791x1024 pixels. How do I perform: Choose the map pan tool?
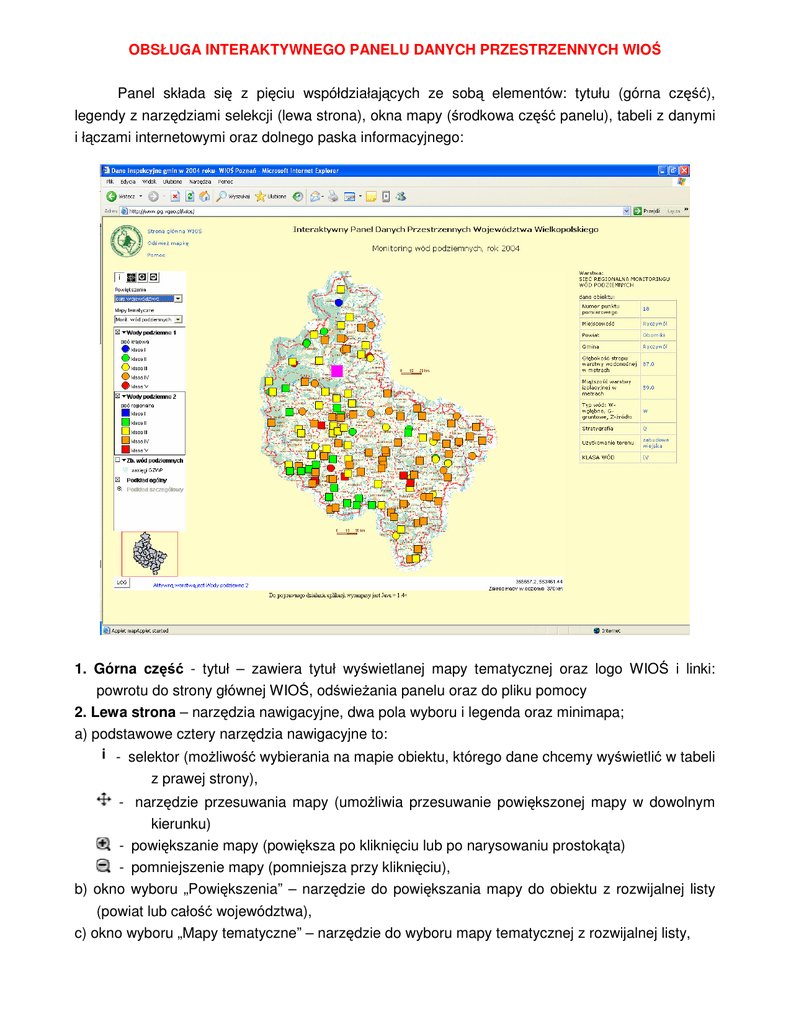coord(130,276)
